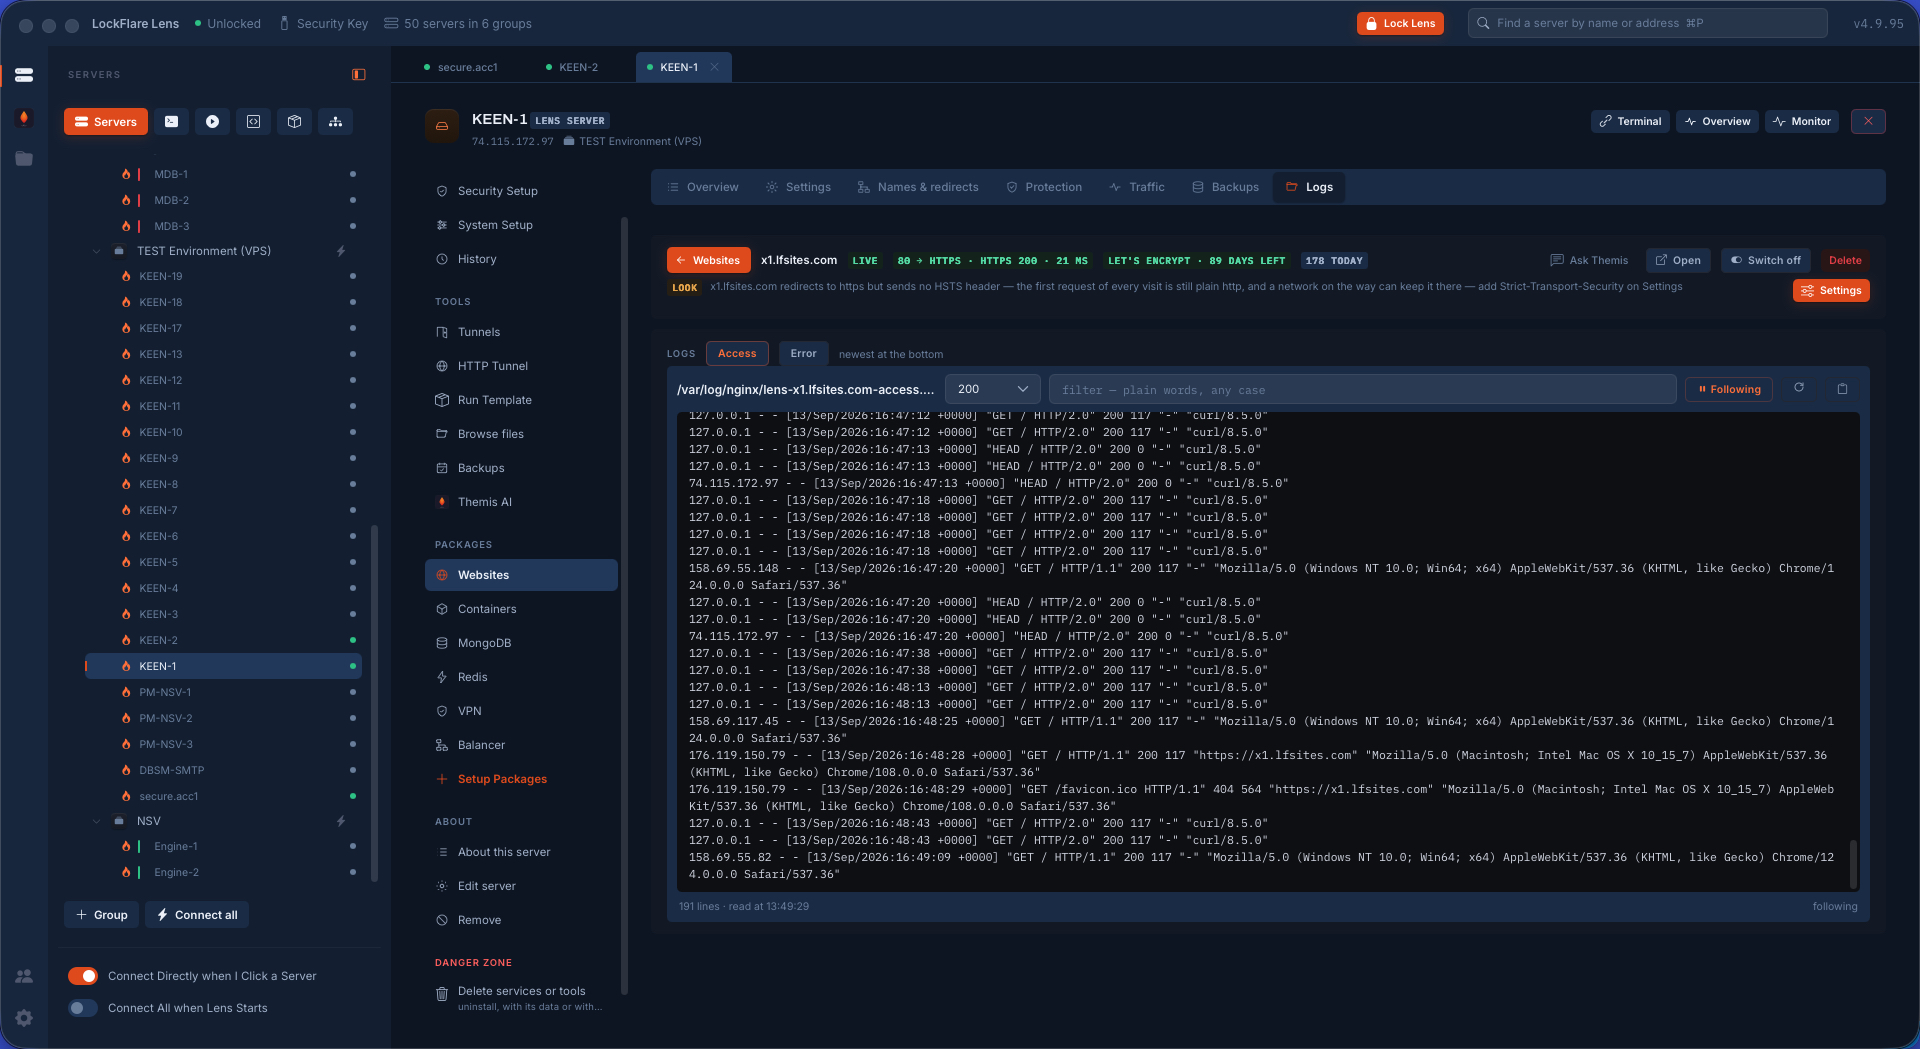Go back to Websites list
This screenshot has height=1049, width=1920.
(708, 260)
